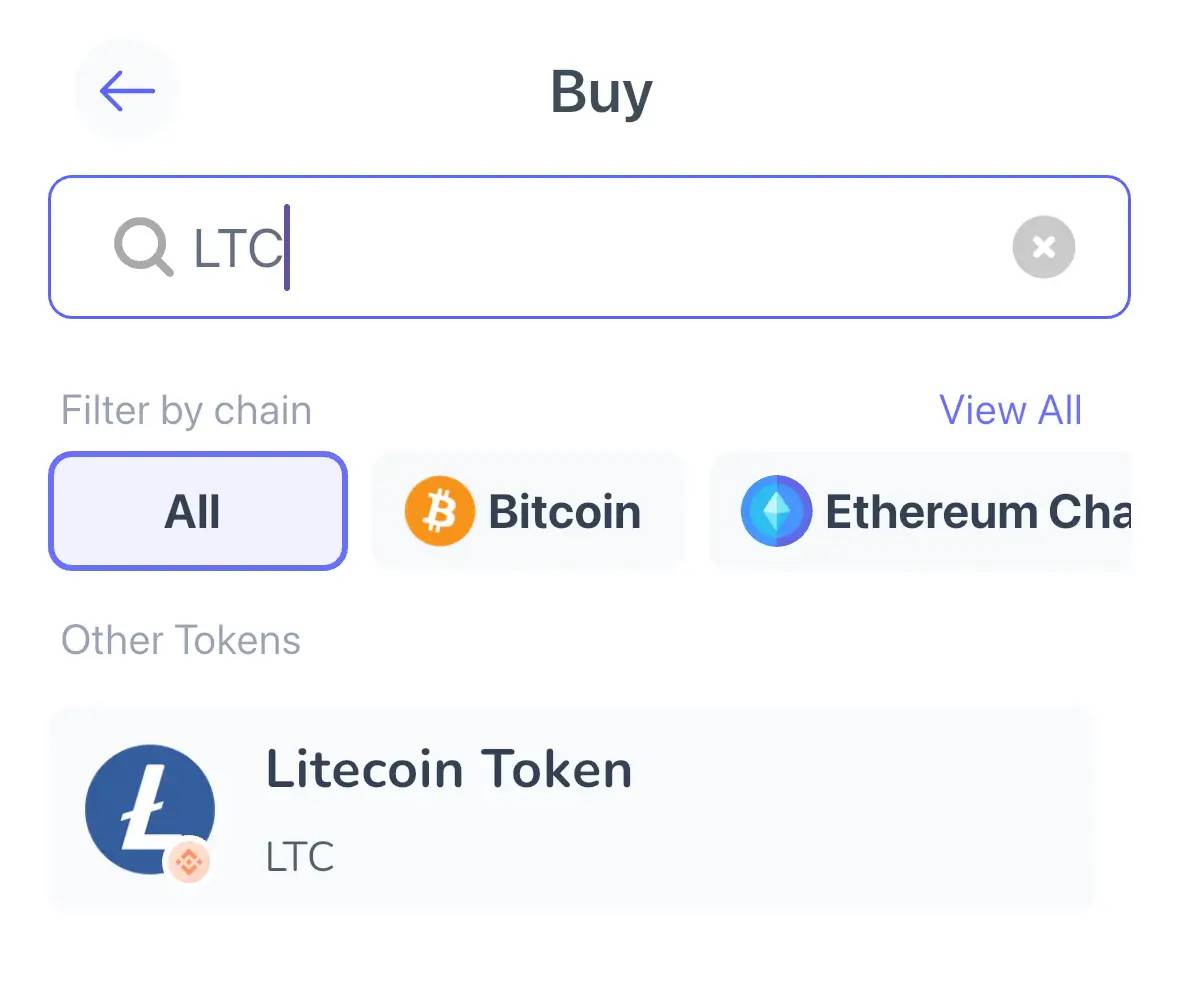This screenshot has width=1179, height=981.
Task: Click the Buy page title
Action: point(601,92)
